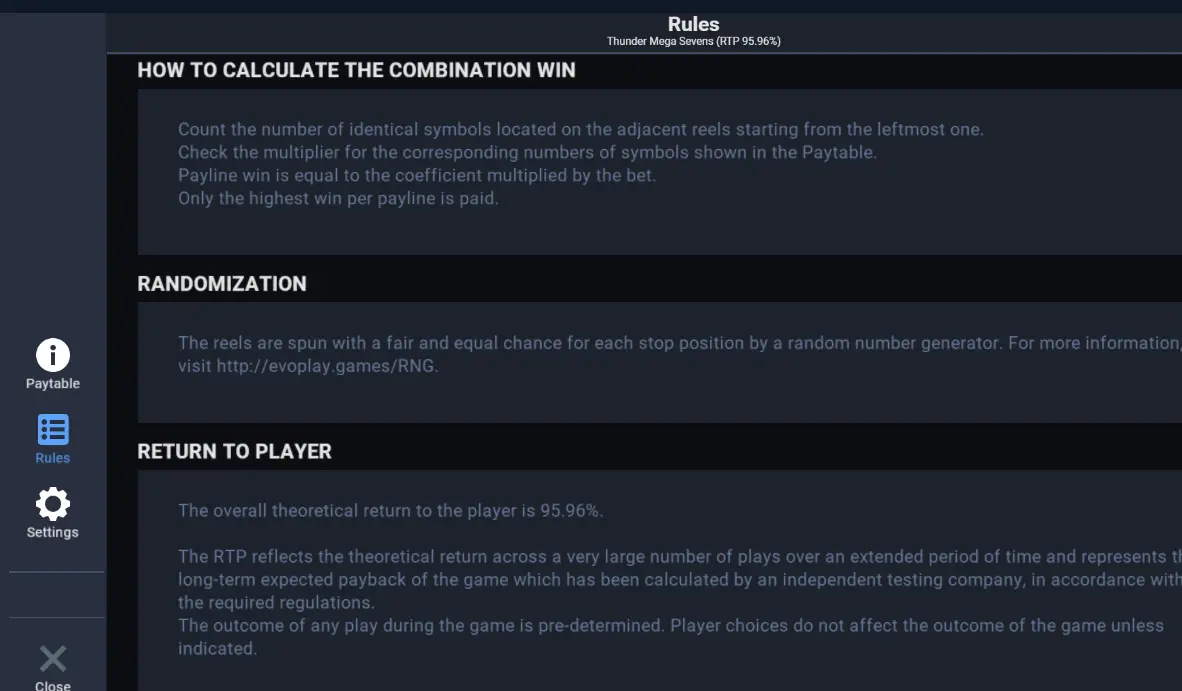
Task: Click the 95.96% theoretical return sentence
Action: [390, 511]
